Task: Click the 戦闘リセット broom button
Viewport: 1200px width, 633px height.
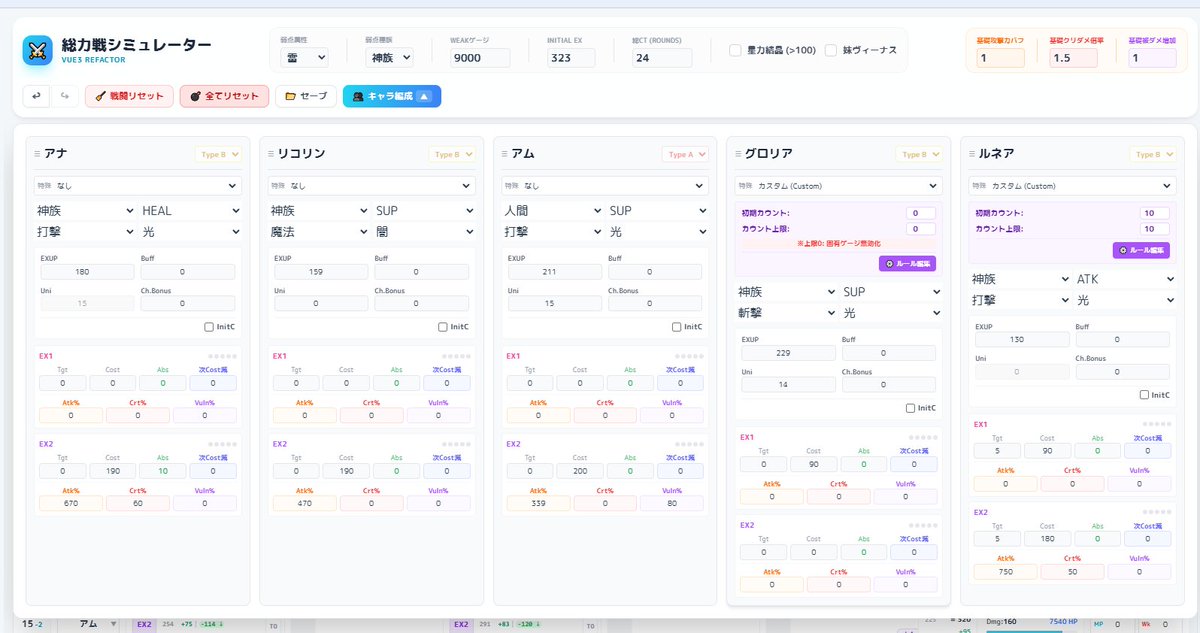Action: pos(128,96)
